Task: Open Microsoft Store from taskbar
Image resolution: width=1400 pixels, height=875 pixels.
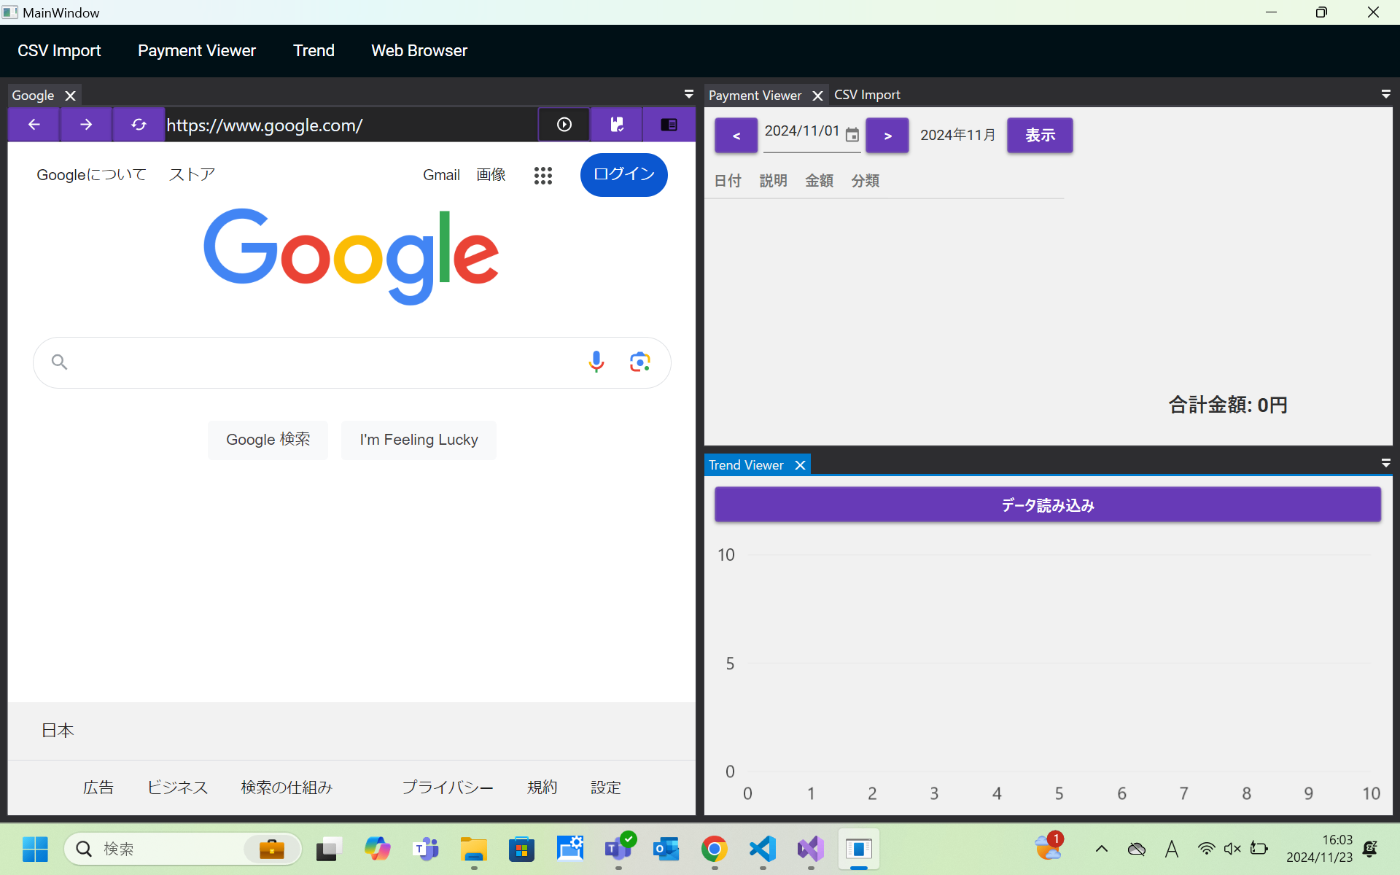Action: [522, 849]
